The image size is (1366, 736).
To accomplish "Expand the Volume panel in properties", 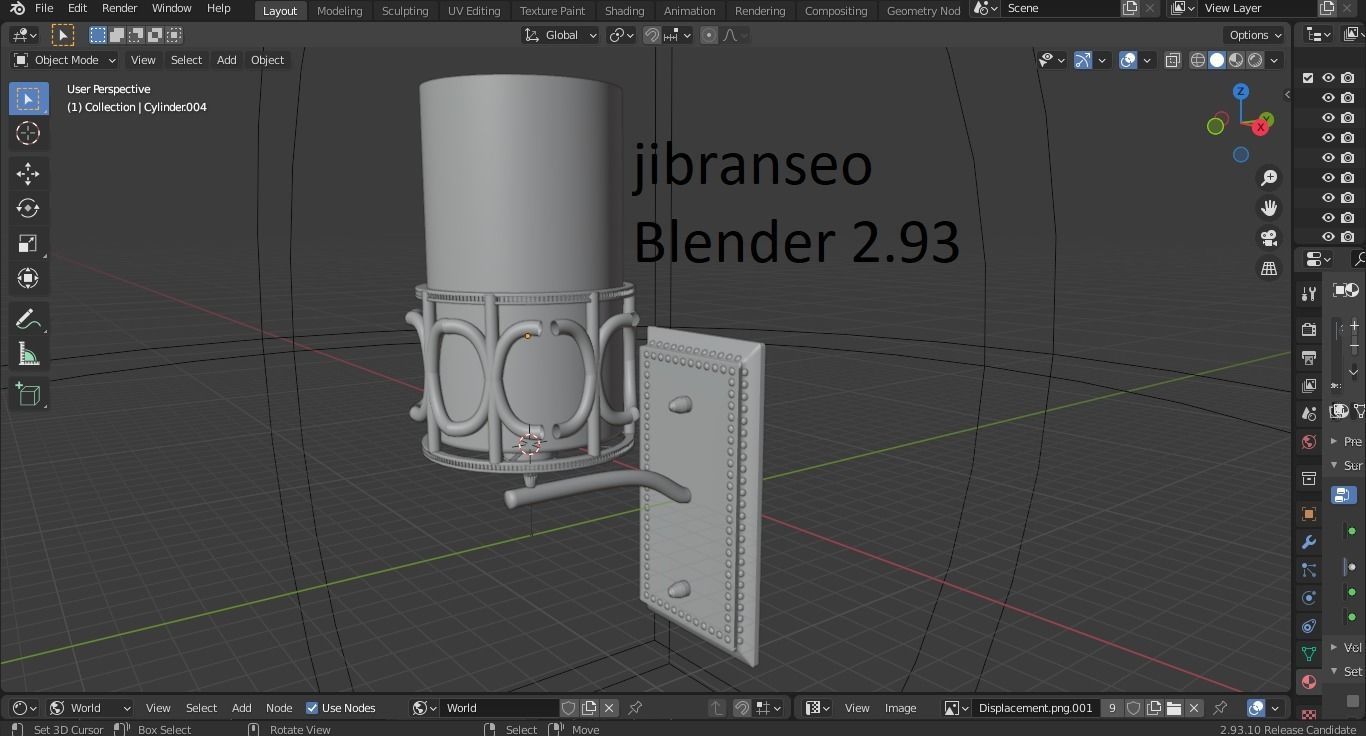I will tap(1347, 647).
